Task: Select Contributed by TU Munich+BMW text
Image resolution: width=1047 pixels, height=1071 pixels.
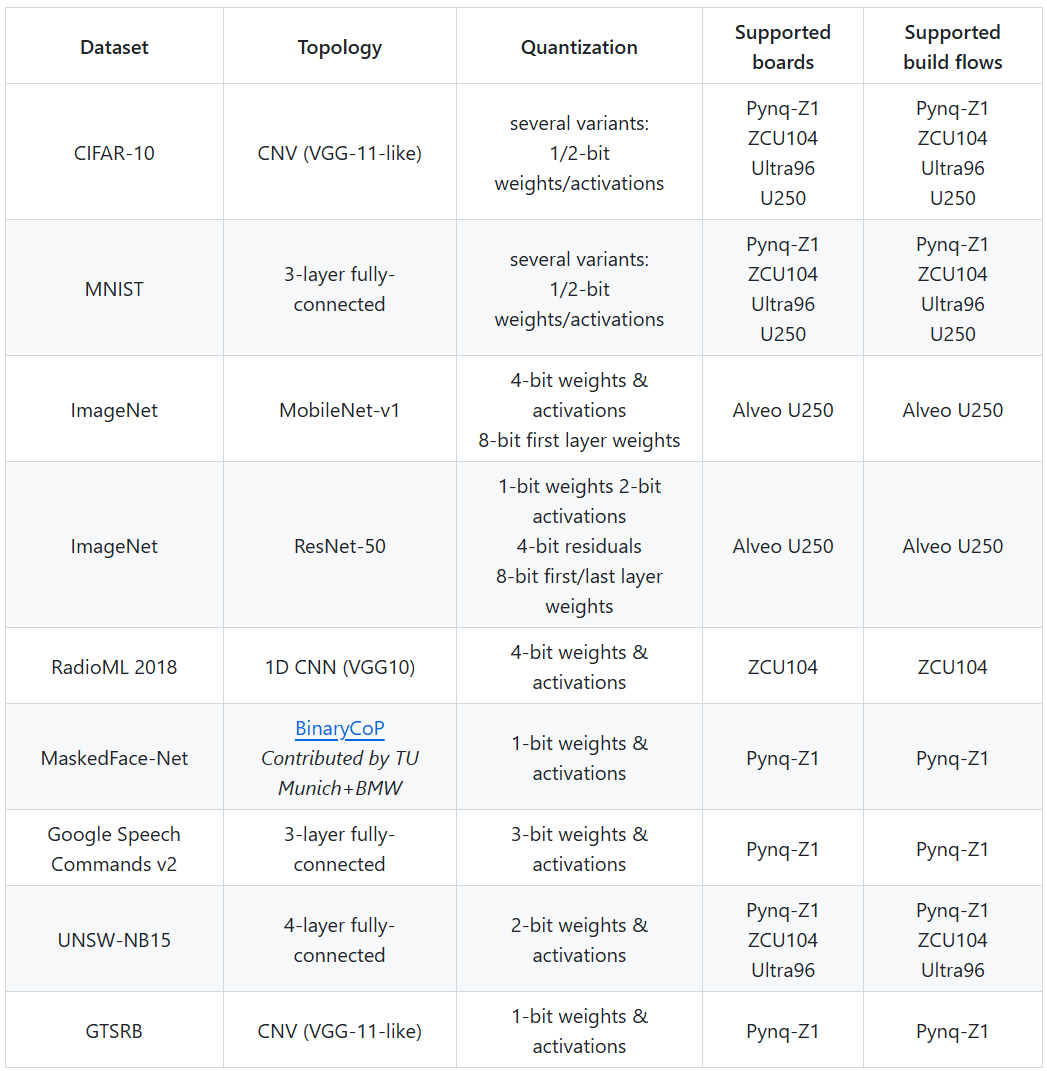Action: point(339,773)
